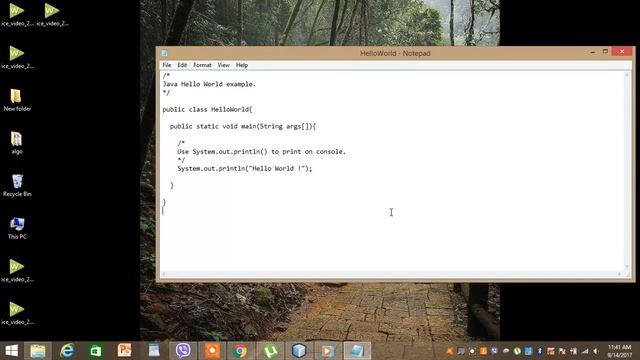Click the HelloWorld - Notepad title bar

395,53
